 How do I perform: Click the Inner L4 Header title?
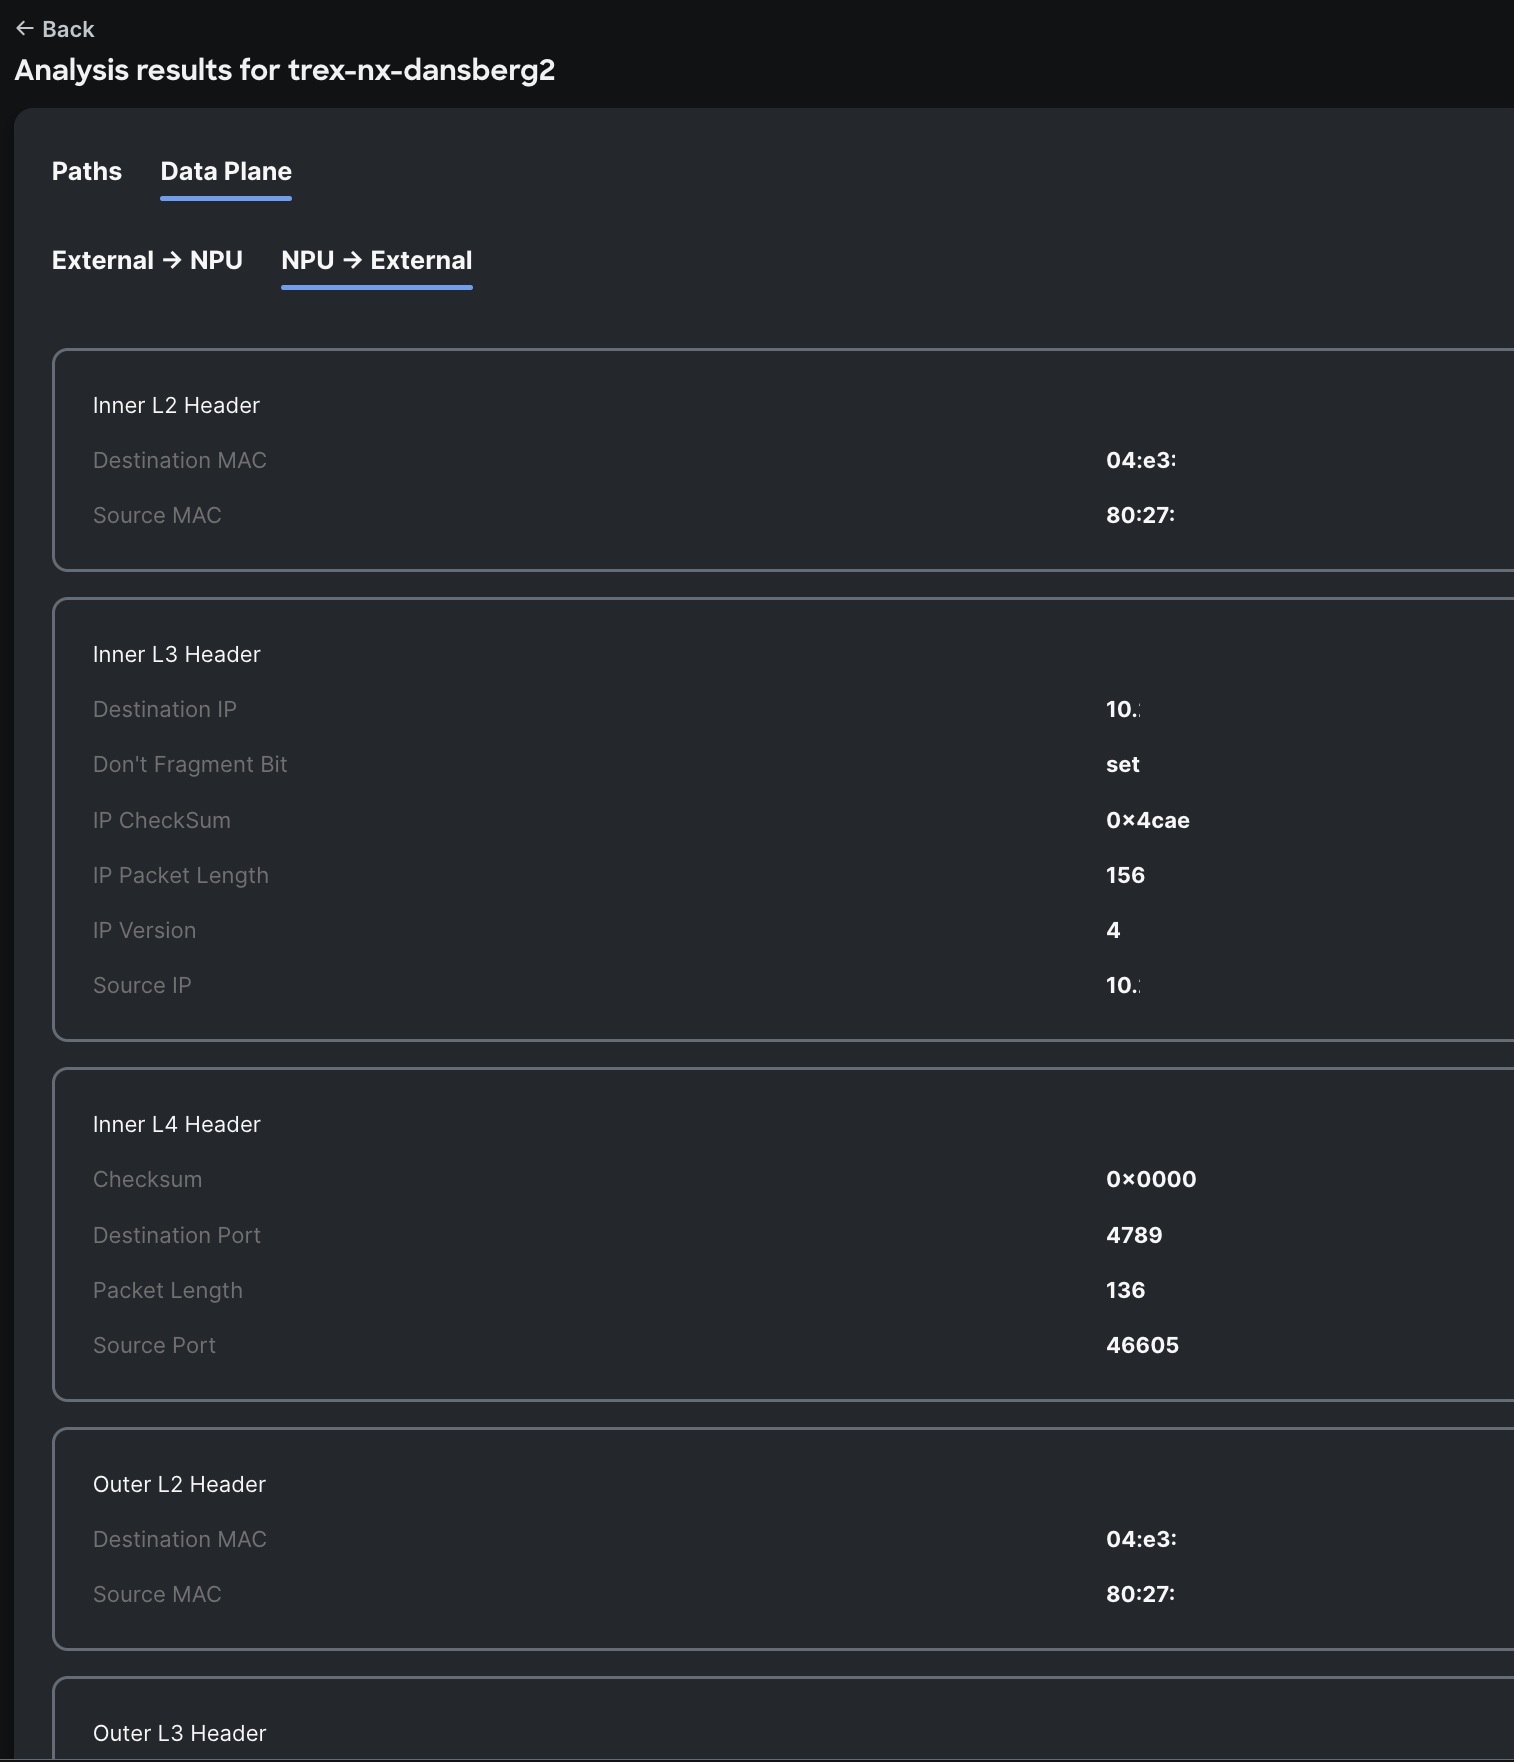pyautogui.click(x=176, y=1124)
